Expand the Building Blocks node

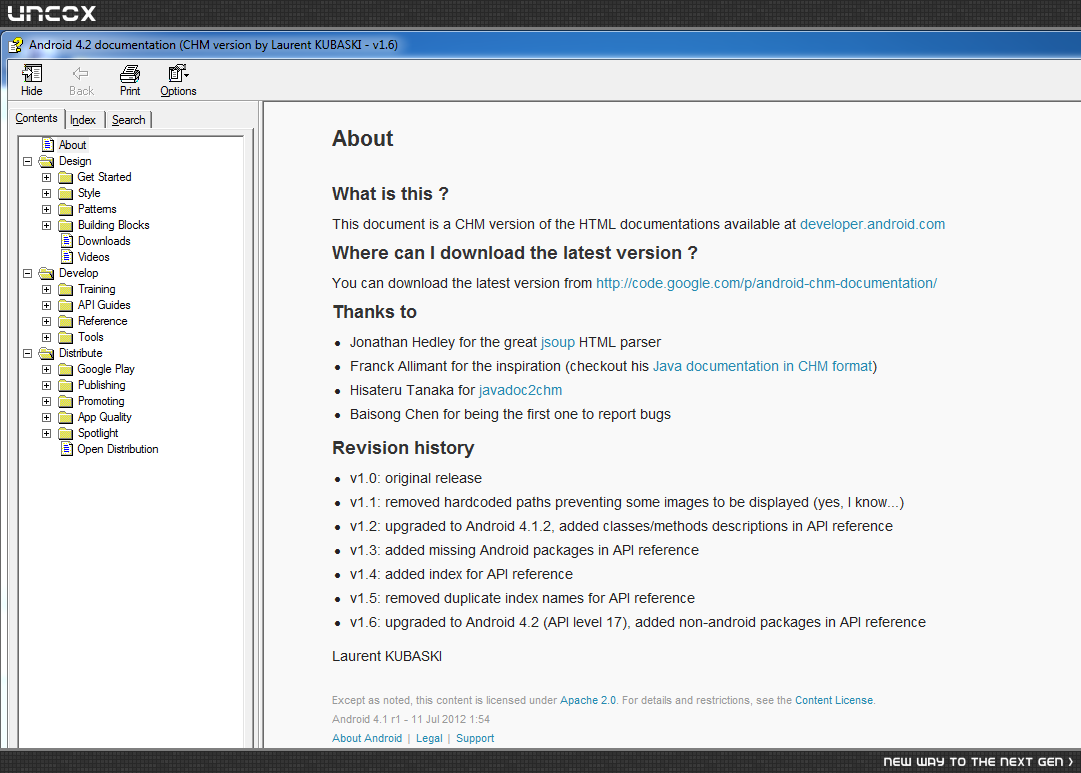pos(46,225)
